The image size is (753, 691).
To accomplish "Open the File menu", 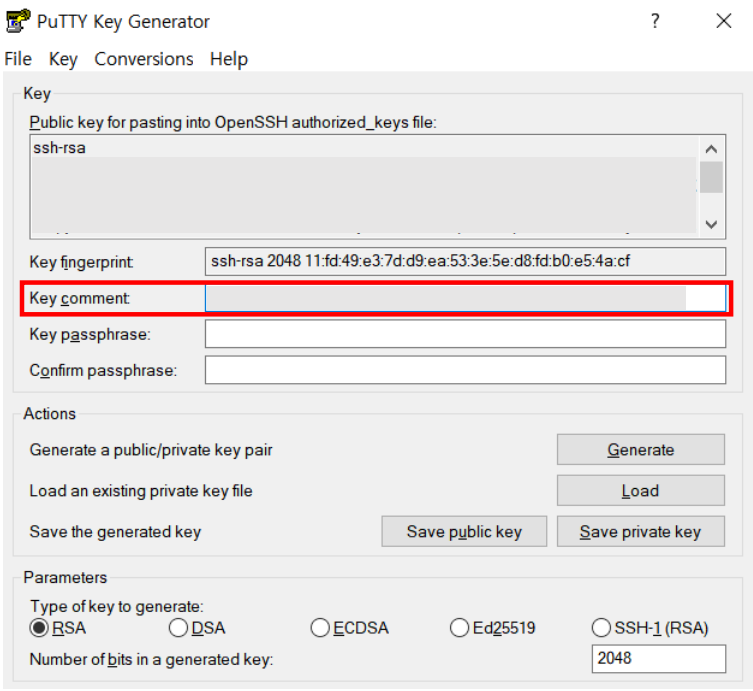I will point(18,59).
